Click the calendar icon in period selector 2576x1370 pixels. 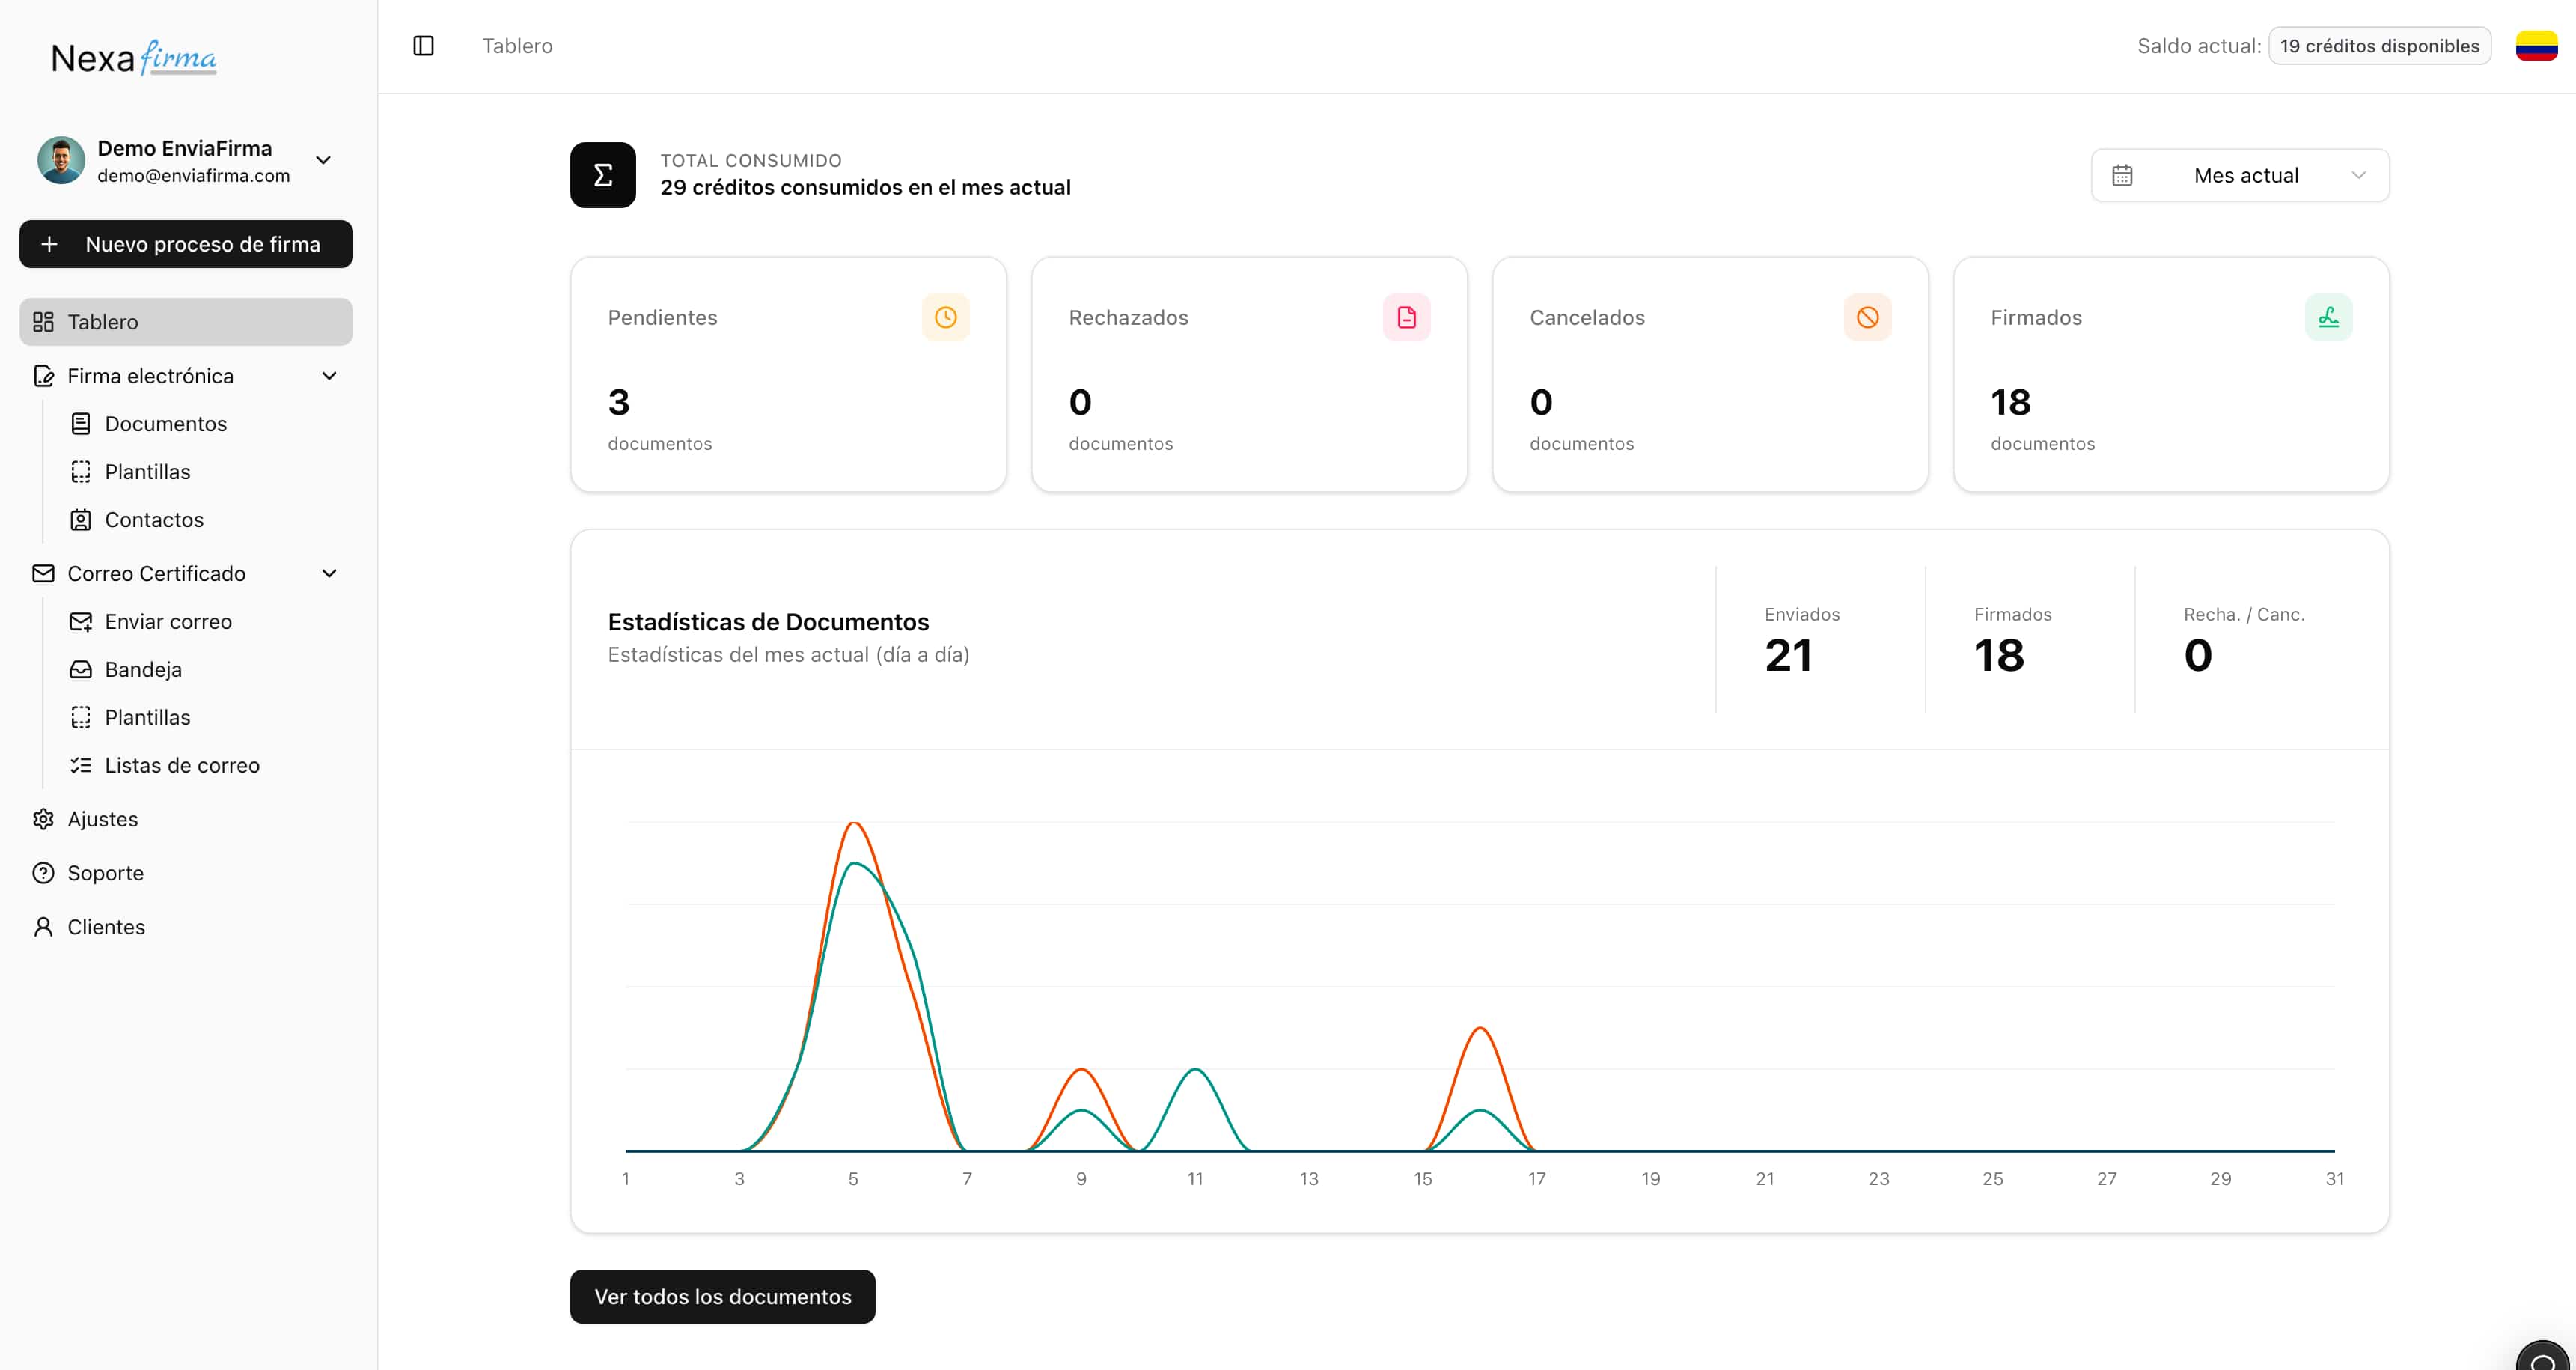click(2122, 176)
